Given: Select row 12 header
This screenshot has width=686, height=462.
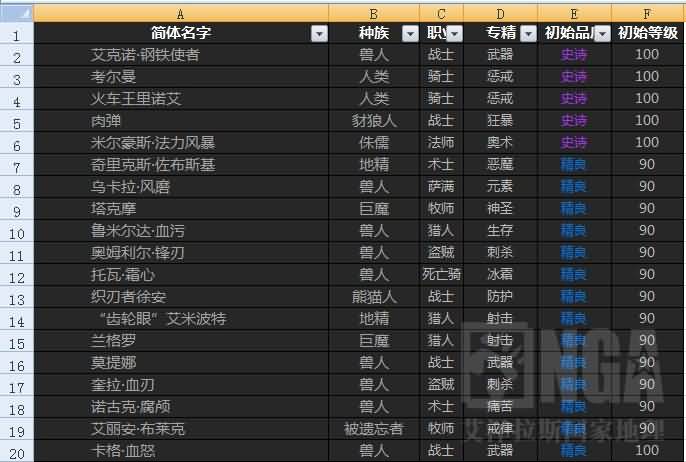Looking at the screenshot, I should click(17, 276).
